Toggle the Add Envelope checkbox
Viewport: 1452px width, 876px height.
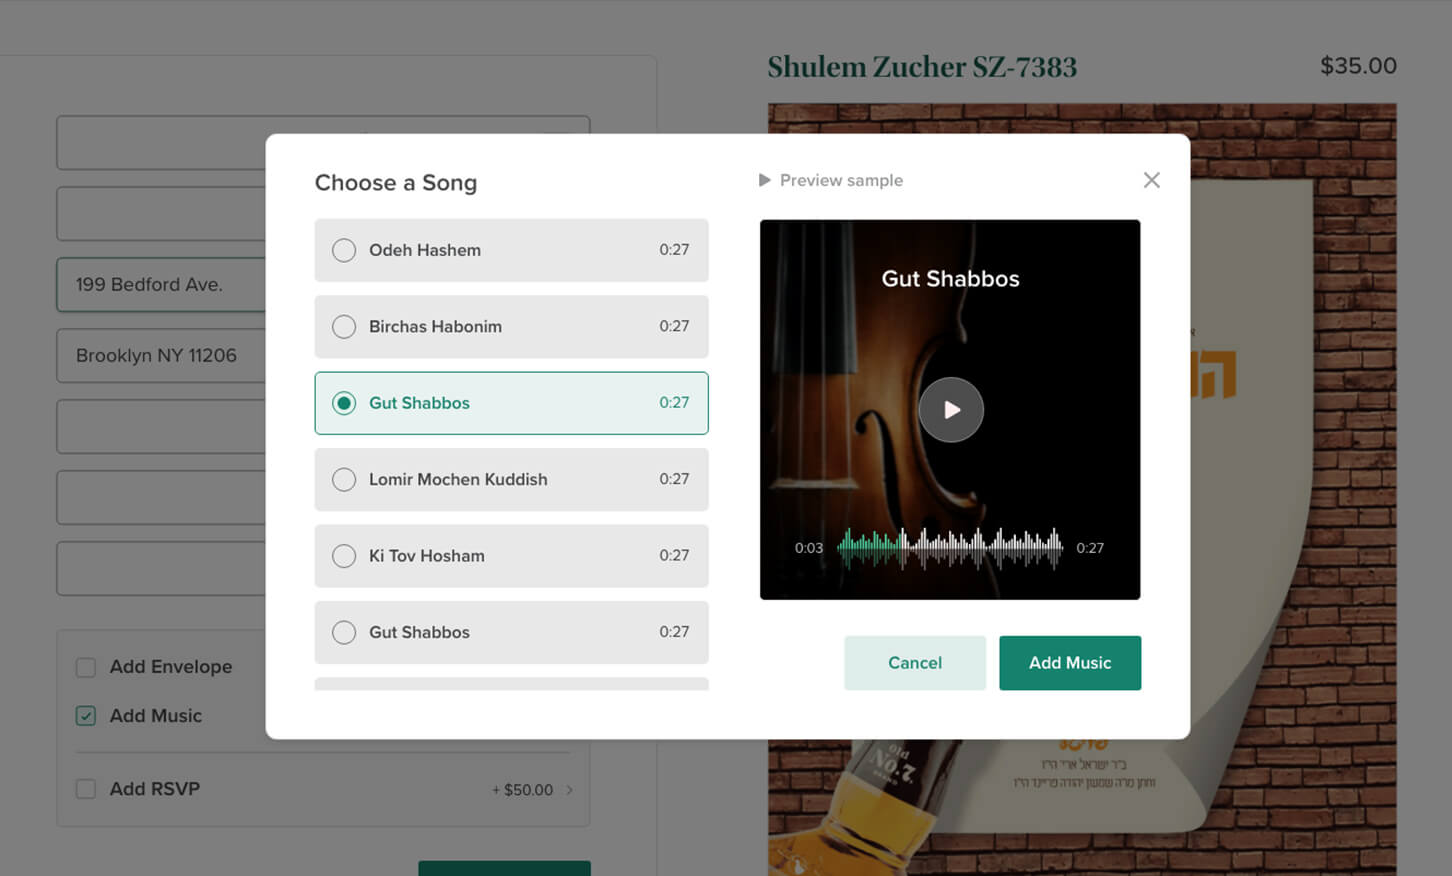(86, 667)
